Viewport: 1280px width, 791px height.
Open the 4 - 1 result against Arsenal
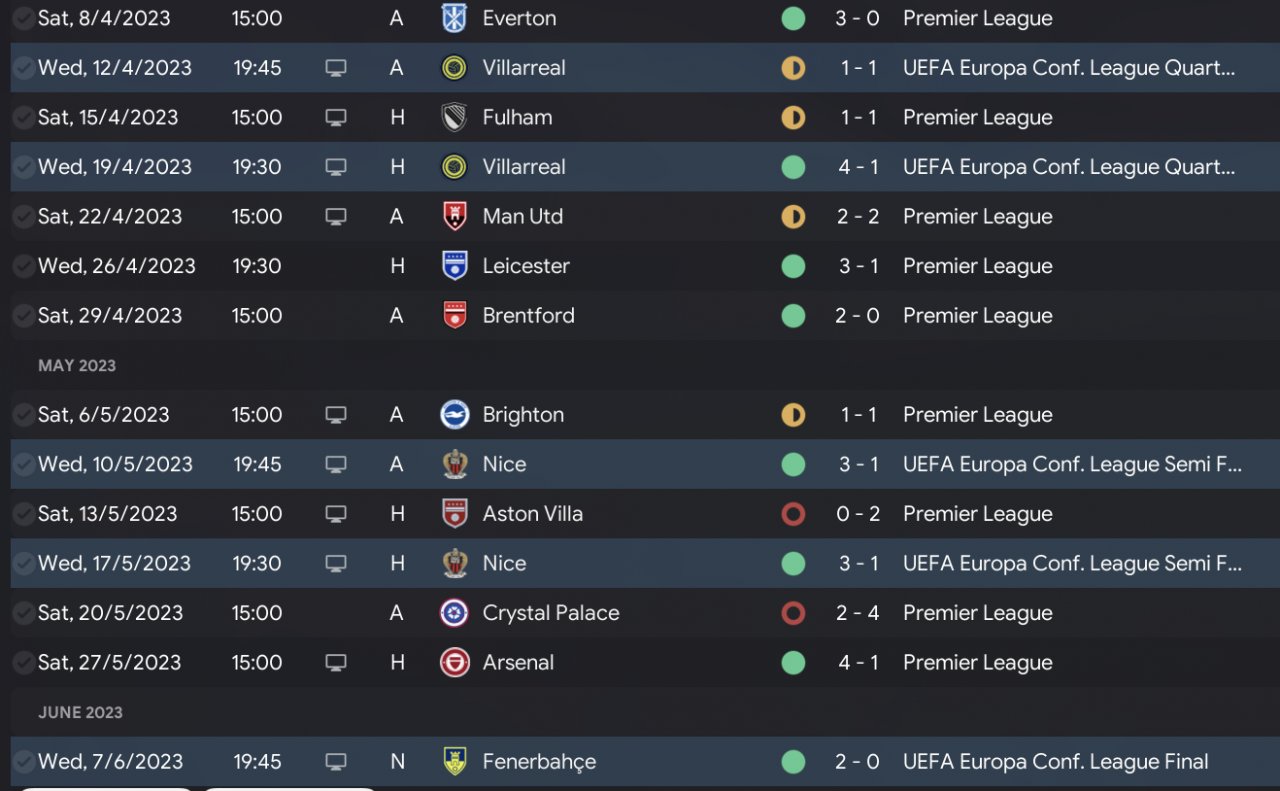pos(858,662)
